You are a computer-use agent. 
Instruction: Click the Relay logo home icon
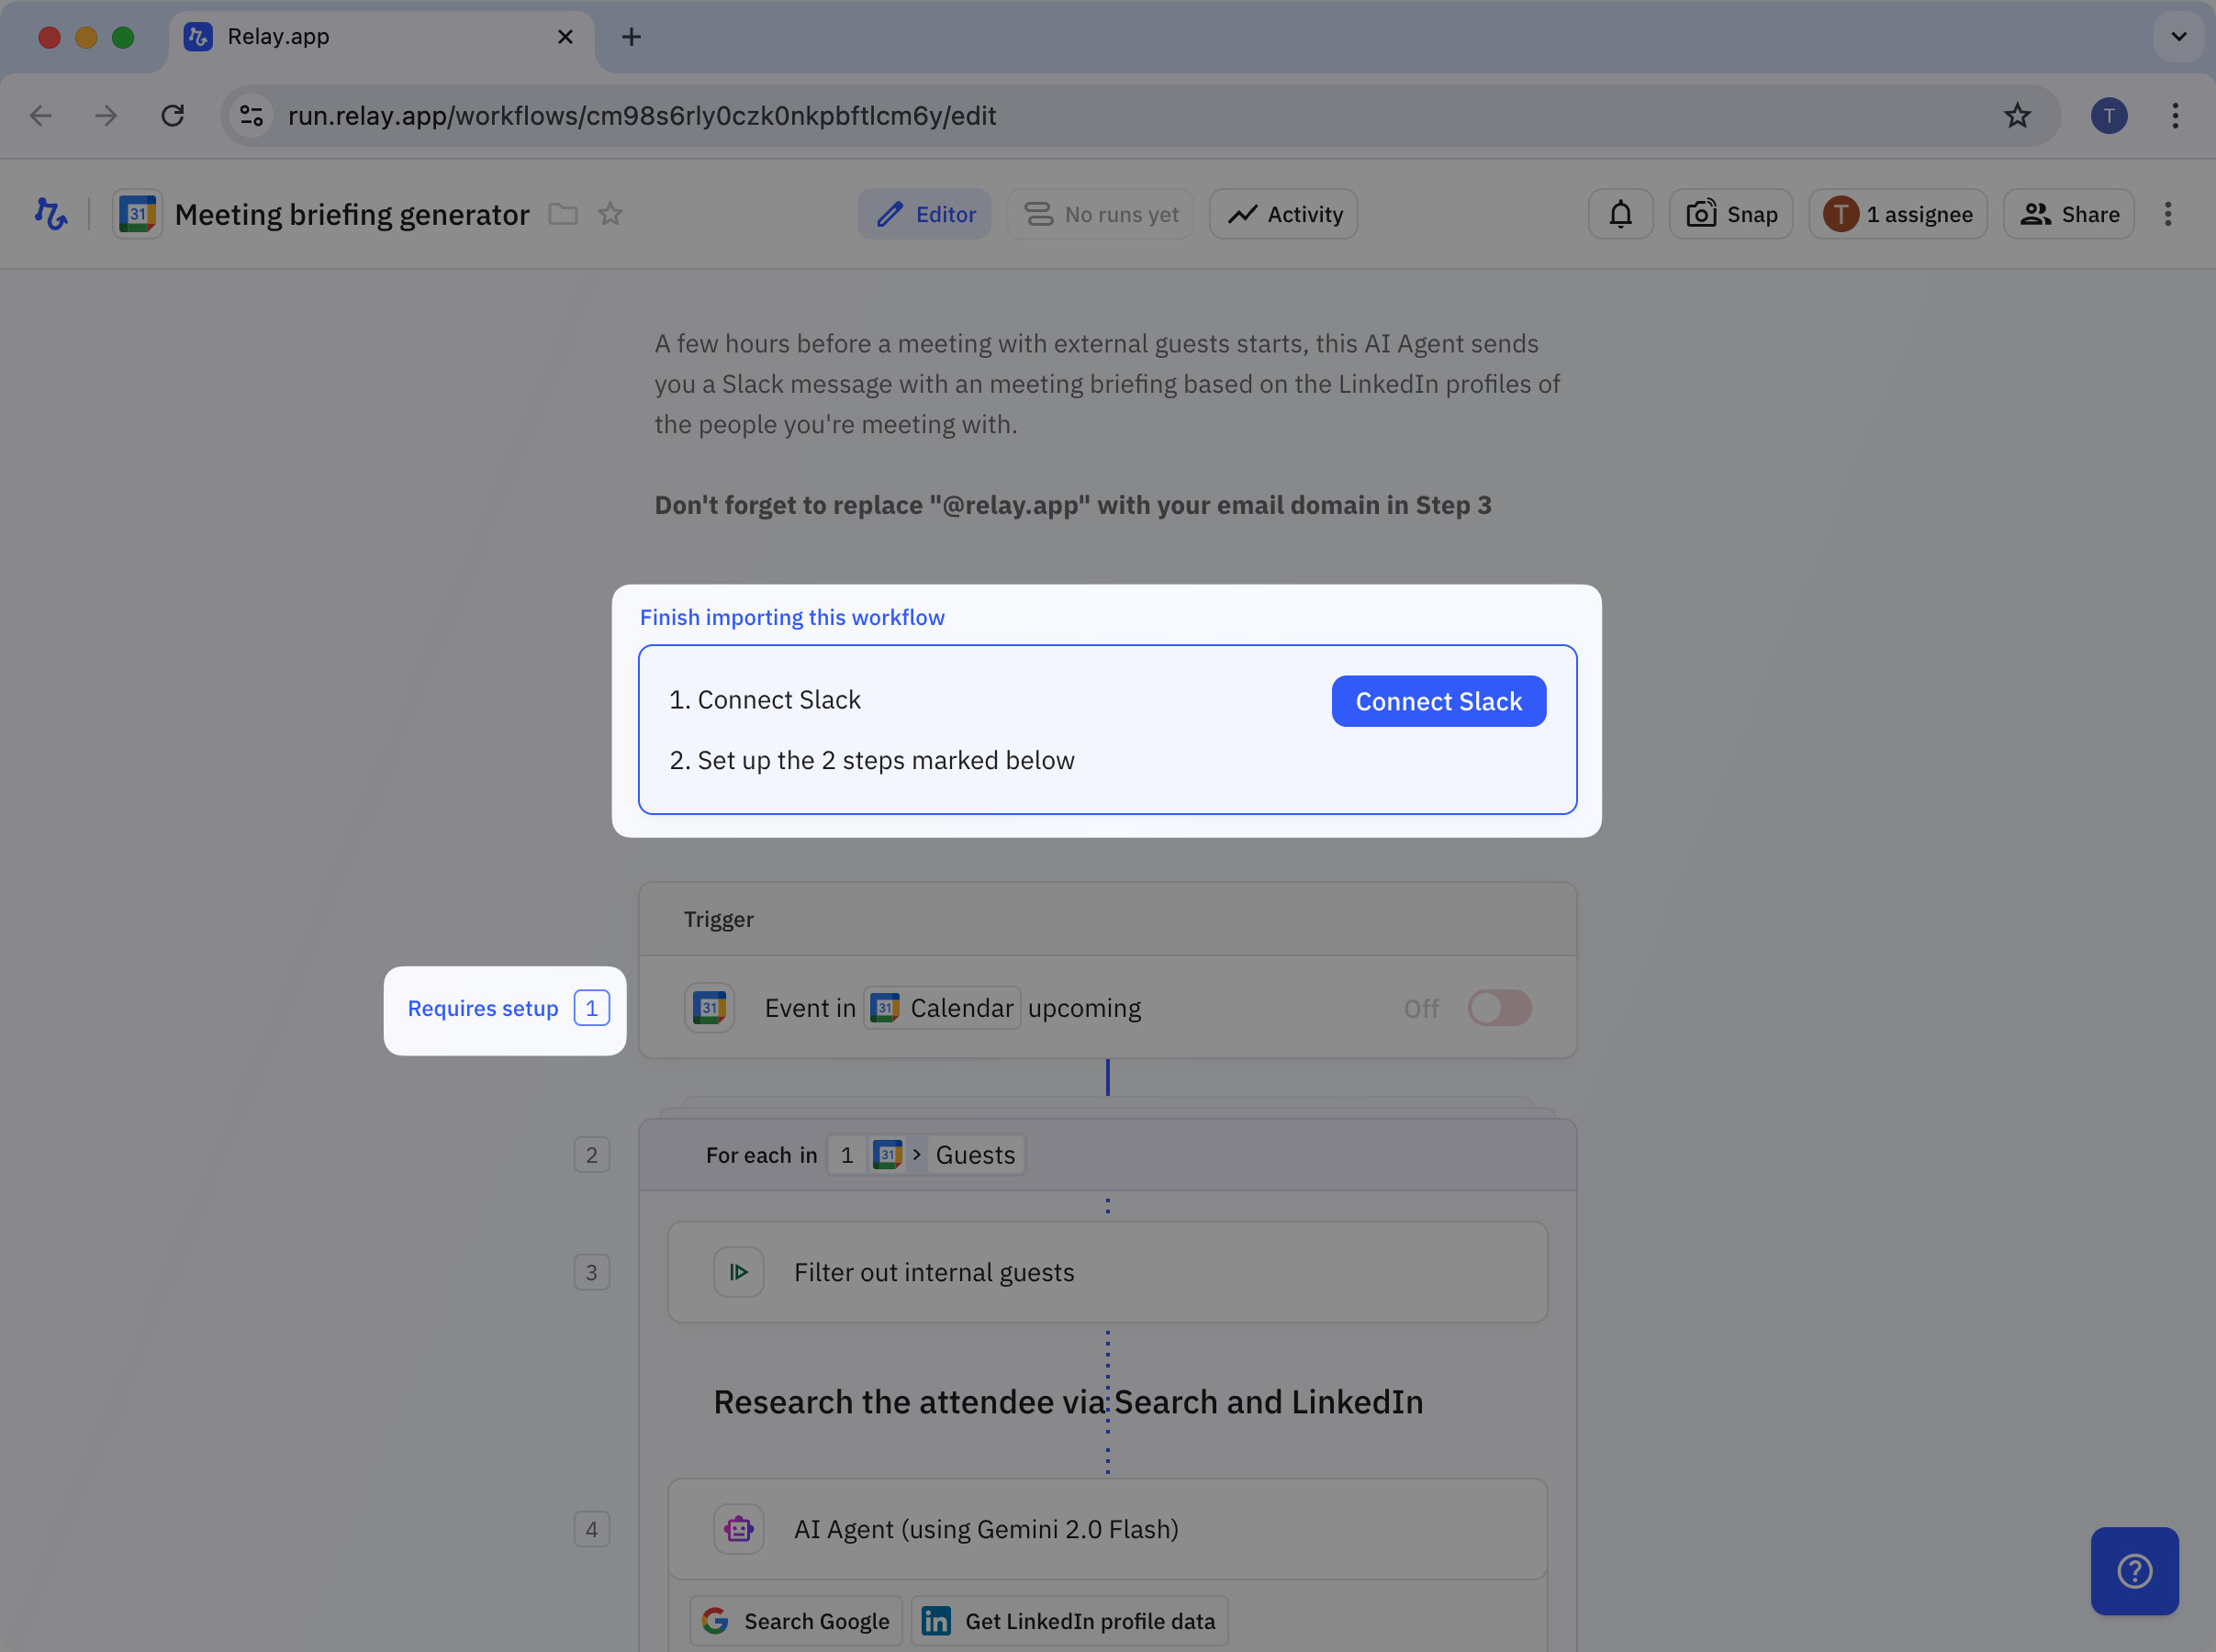tap(51, 214)
